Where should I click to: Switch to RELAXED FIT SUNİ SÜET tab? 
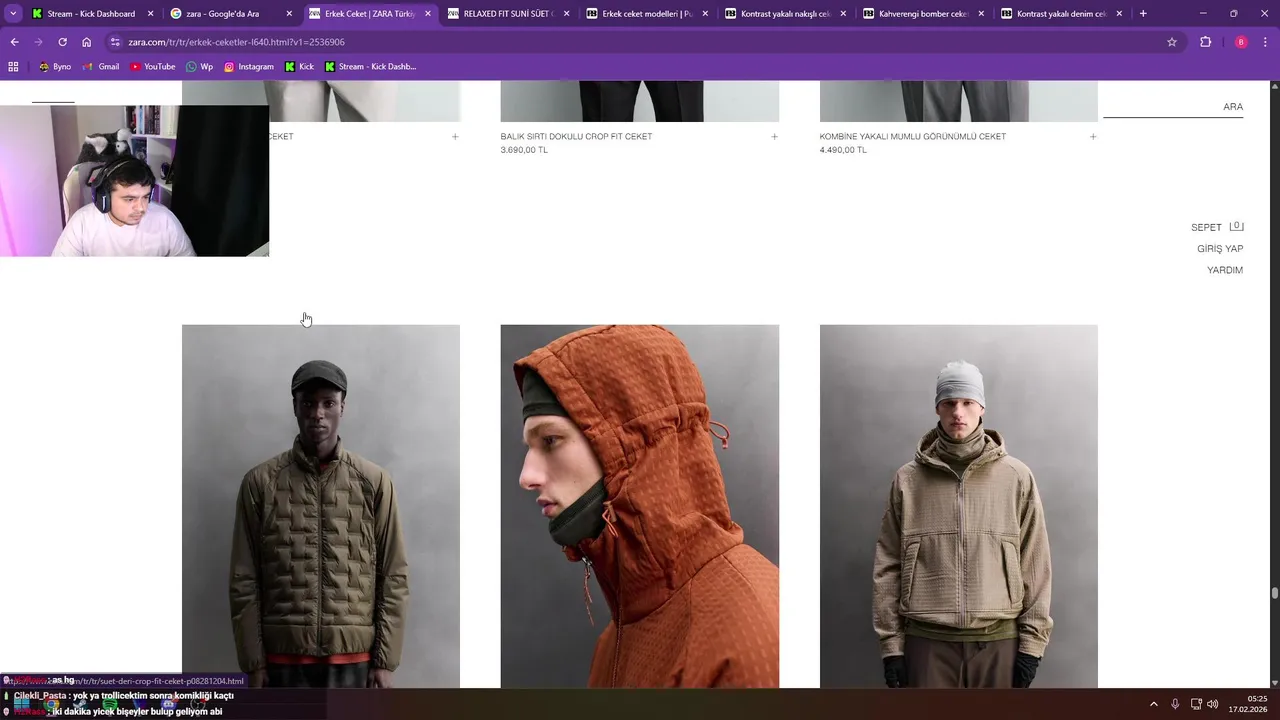[508, 14]
